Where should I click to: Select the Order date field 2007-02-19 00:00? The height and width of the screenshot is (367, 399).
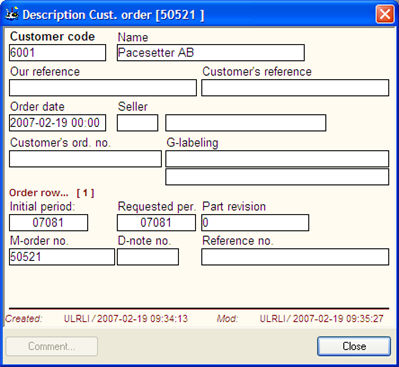57,123
